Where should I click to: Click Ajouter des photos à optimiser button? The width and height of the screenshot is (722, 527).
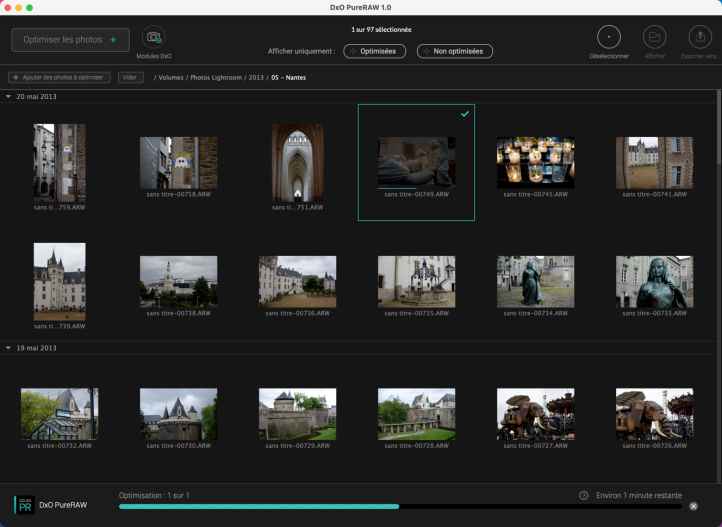tap(59, 77)
